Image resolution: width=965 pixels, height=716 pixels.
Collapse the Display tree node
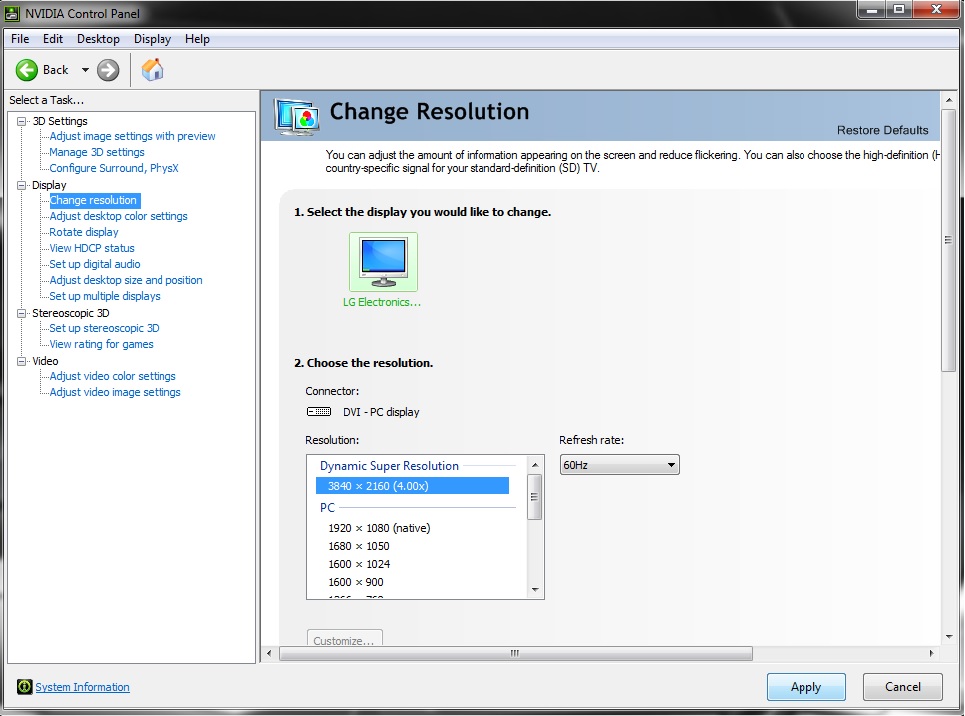coord(22,185)
